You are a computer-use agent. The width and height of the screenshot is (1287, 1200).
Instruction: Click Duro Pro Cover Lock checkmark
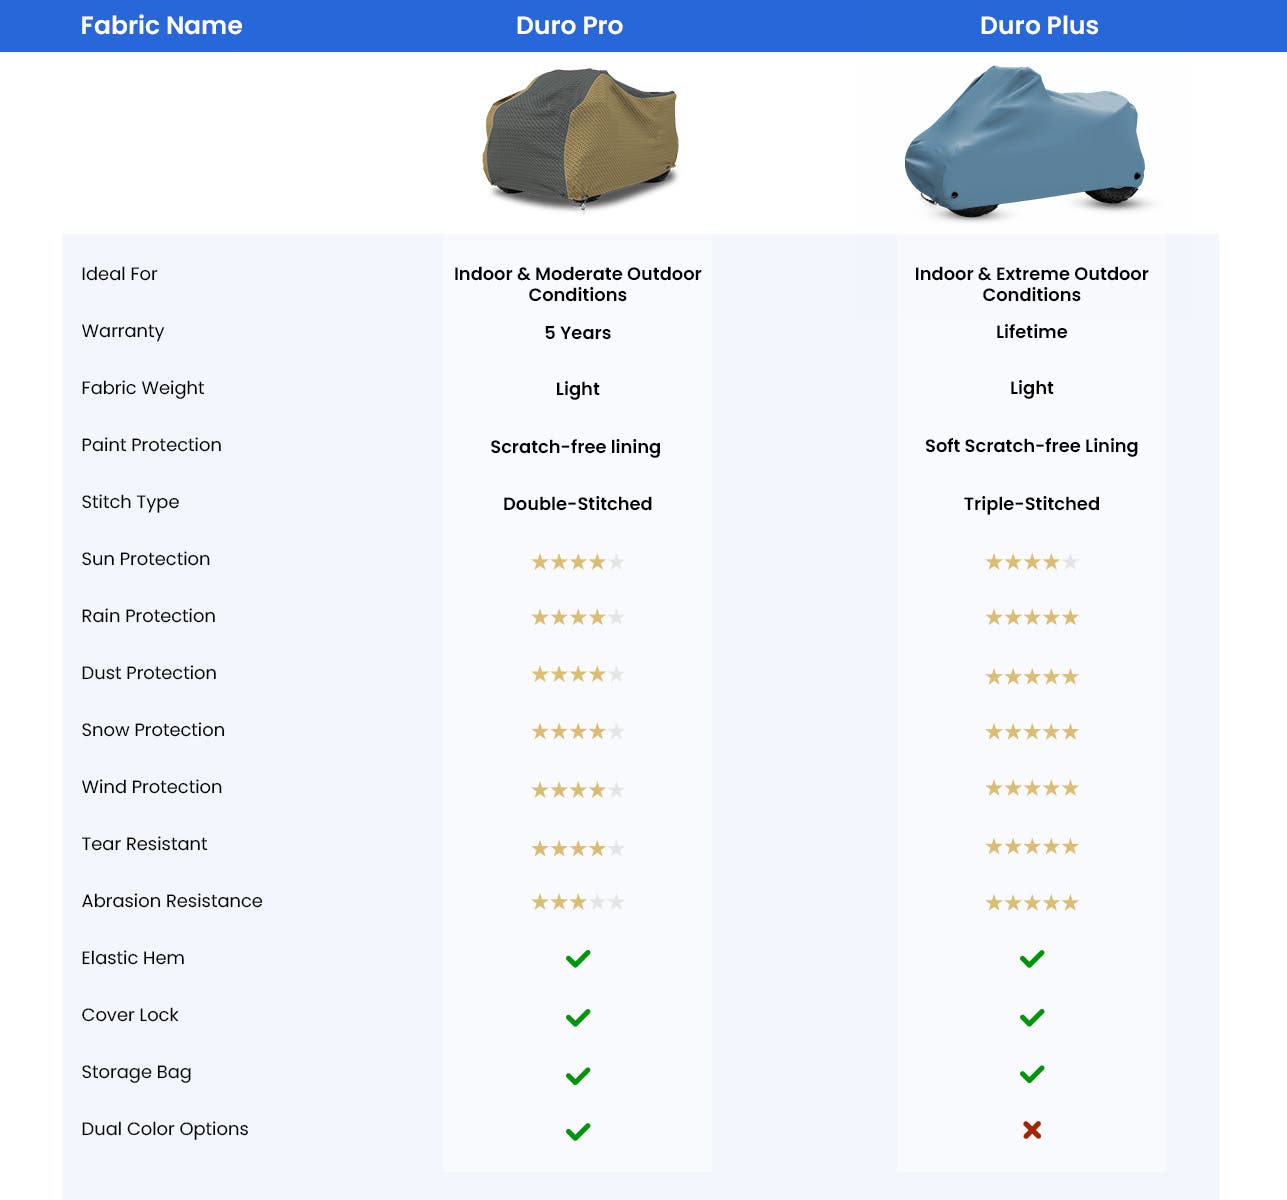click(578, 1018)
